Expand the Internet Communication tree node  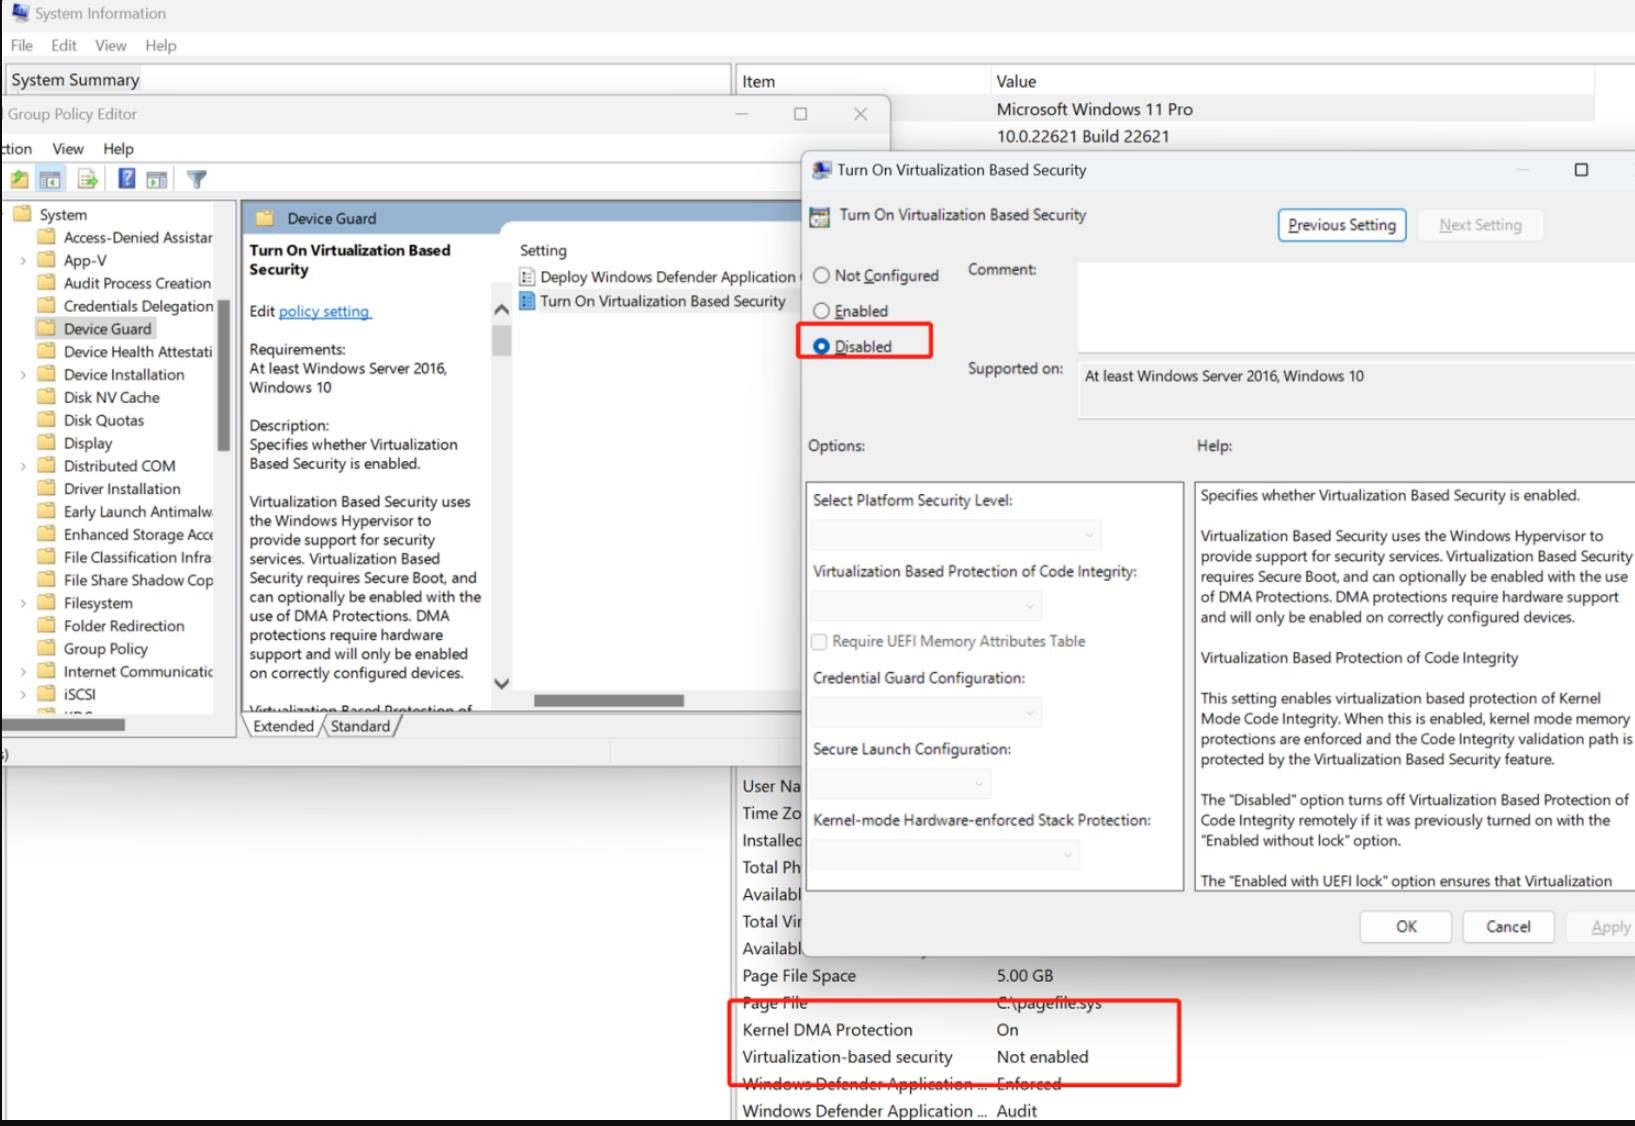point(23,671)
